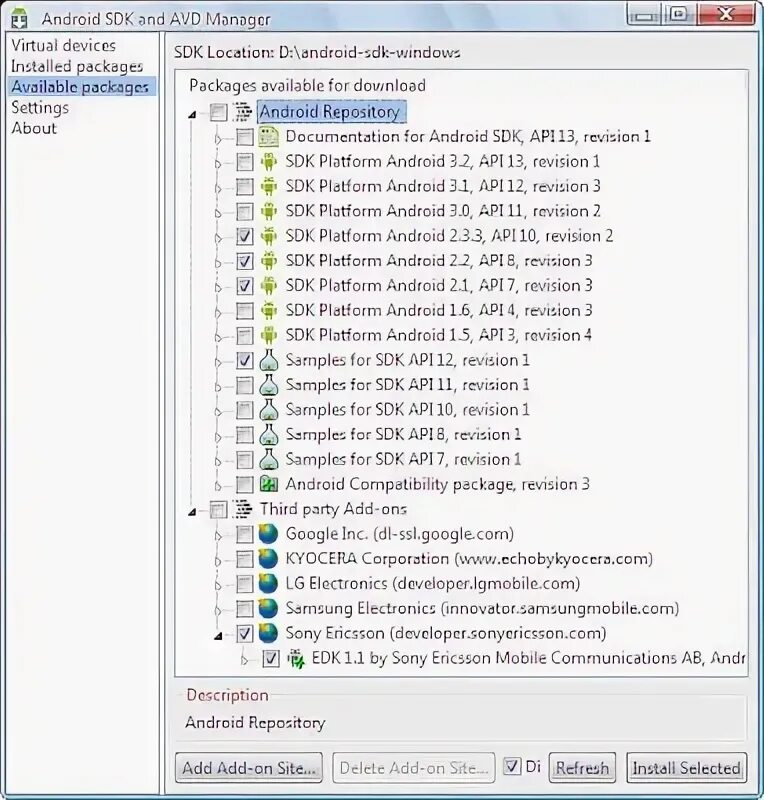Click the Android 1.6 platform robot icon
764x800 pixels.
coord(268,311)
